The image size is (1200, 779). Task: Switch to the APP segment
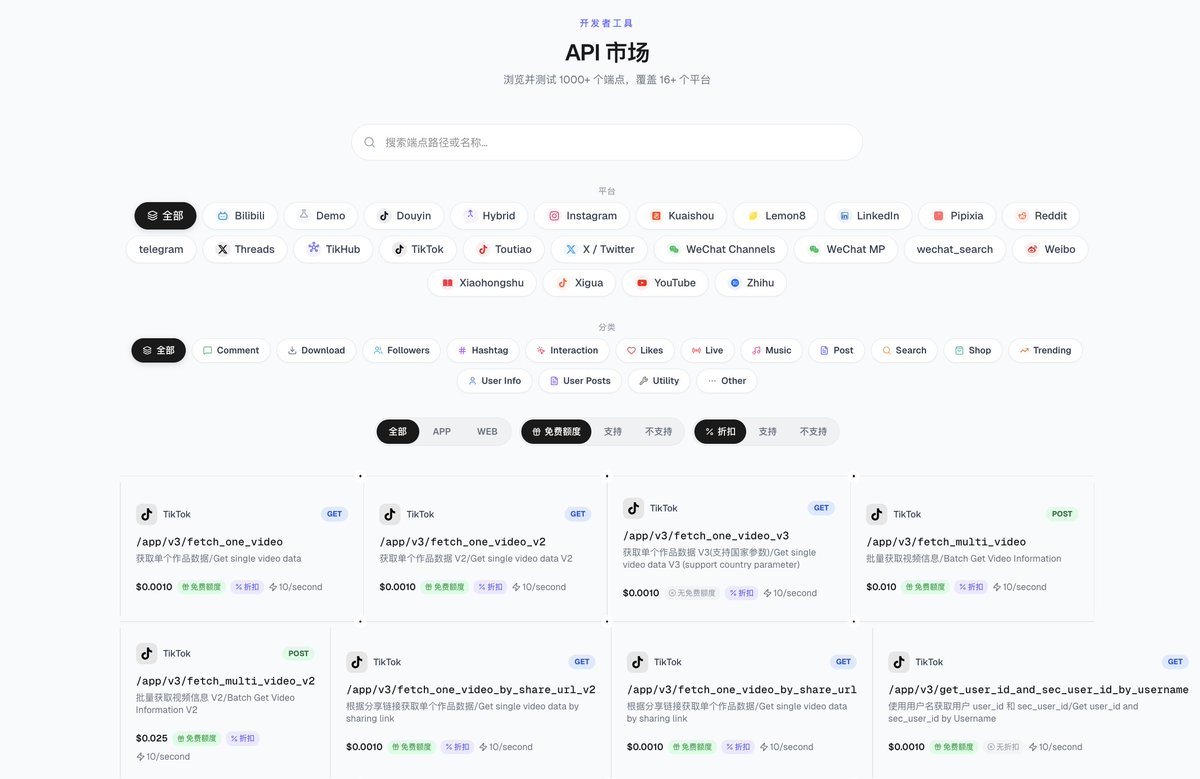point(441,431)
